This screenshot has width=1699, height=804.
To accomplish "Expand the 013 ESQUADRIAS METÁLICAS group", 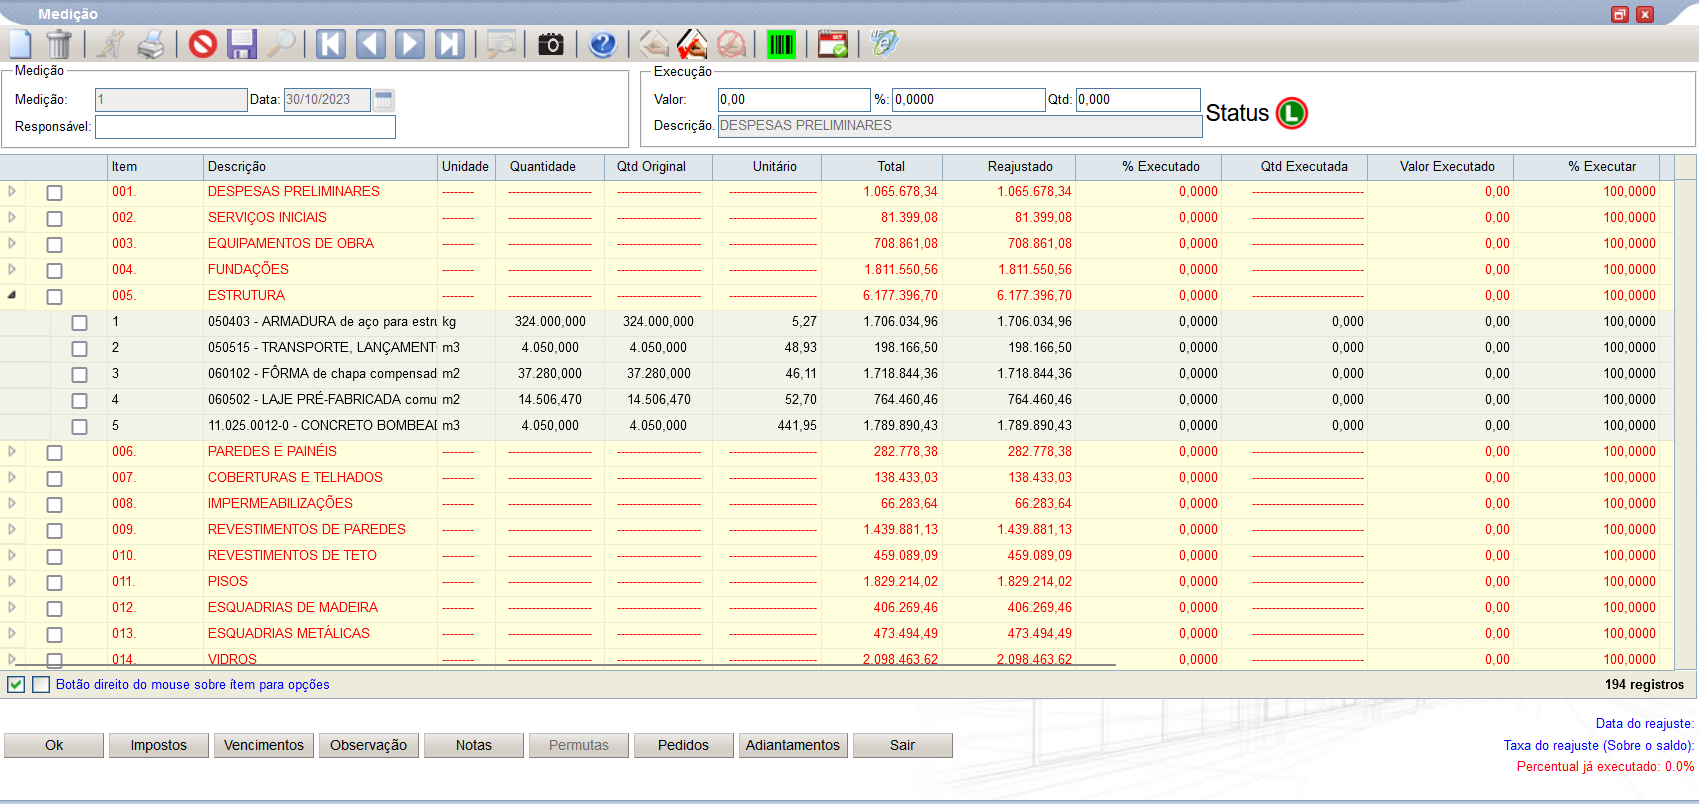I will click(x=12, y=633).
